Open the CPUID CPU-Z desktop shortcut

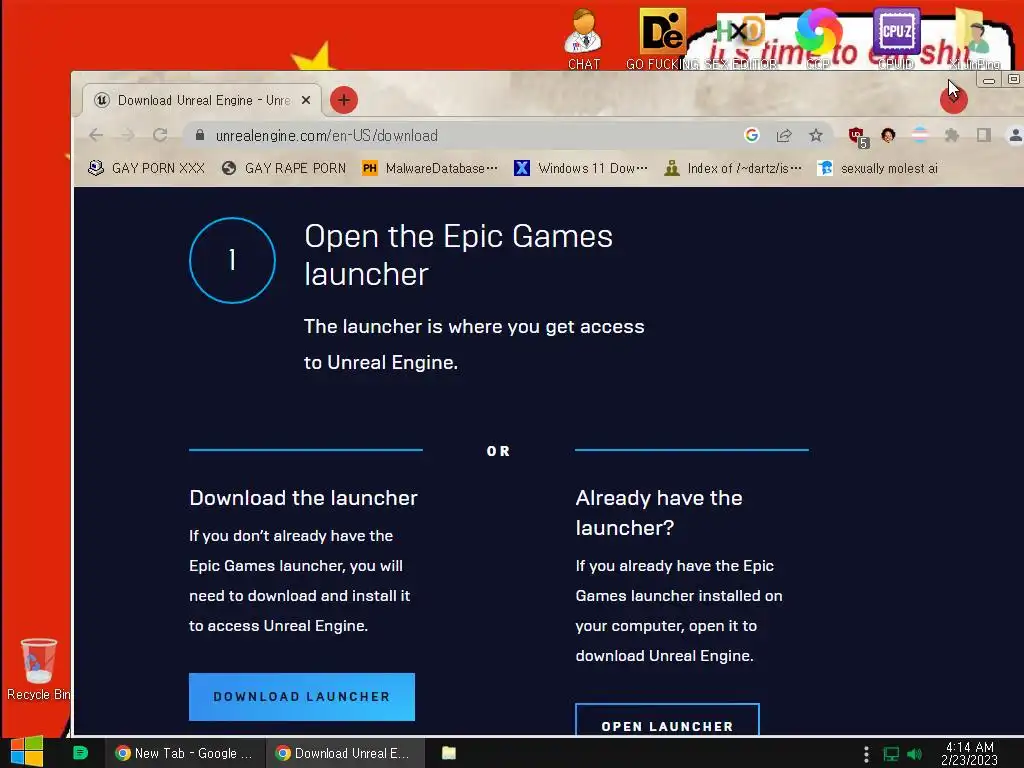896,39
